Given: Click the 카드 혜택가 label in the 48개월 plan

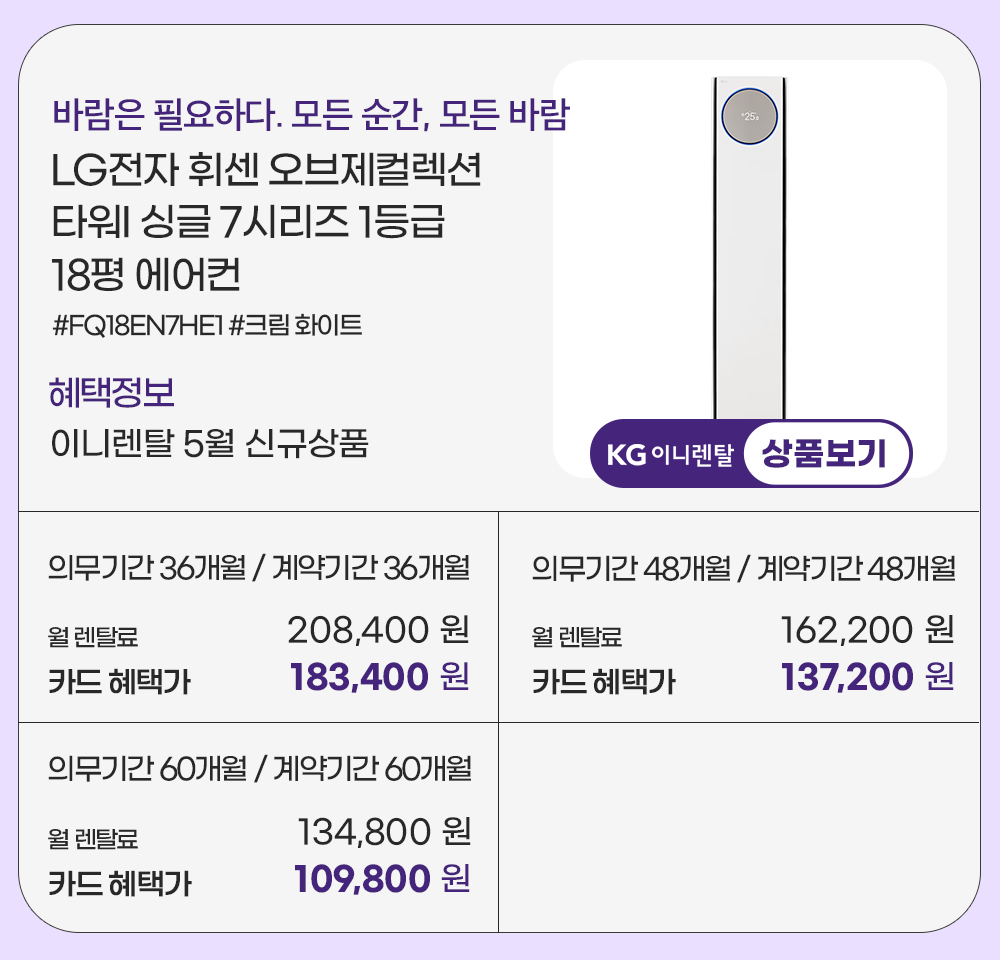Looking at the screenshot, I should coord(603,683).
